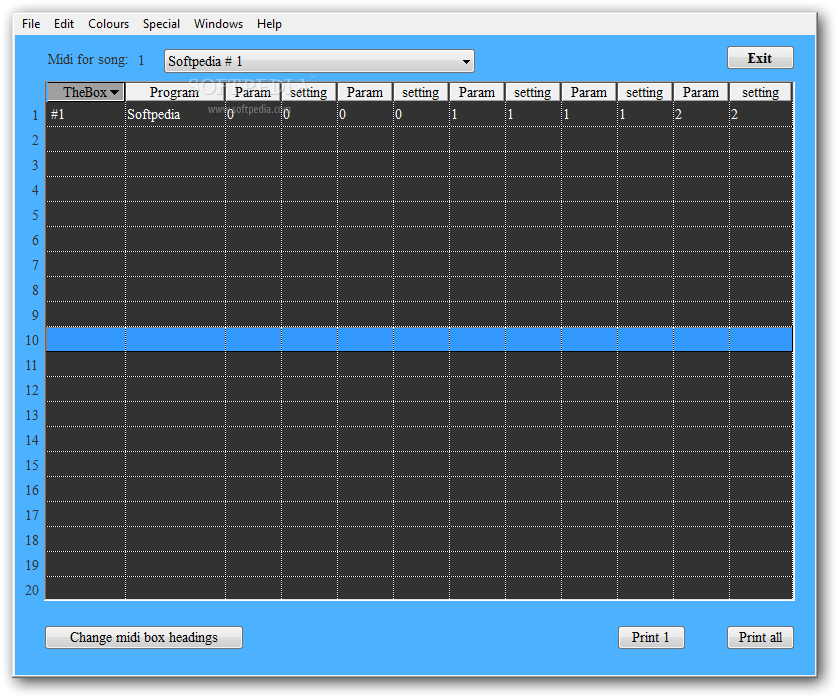Select highlighted row 10 TheBox cell
838x698 pixels.
(x=86, y=340)
